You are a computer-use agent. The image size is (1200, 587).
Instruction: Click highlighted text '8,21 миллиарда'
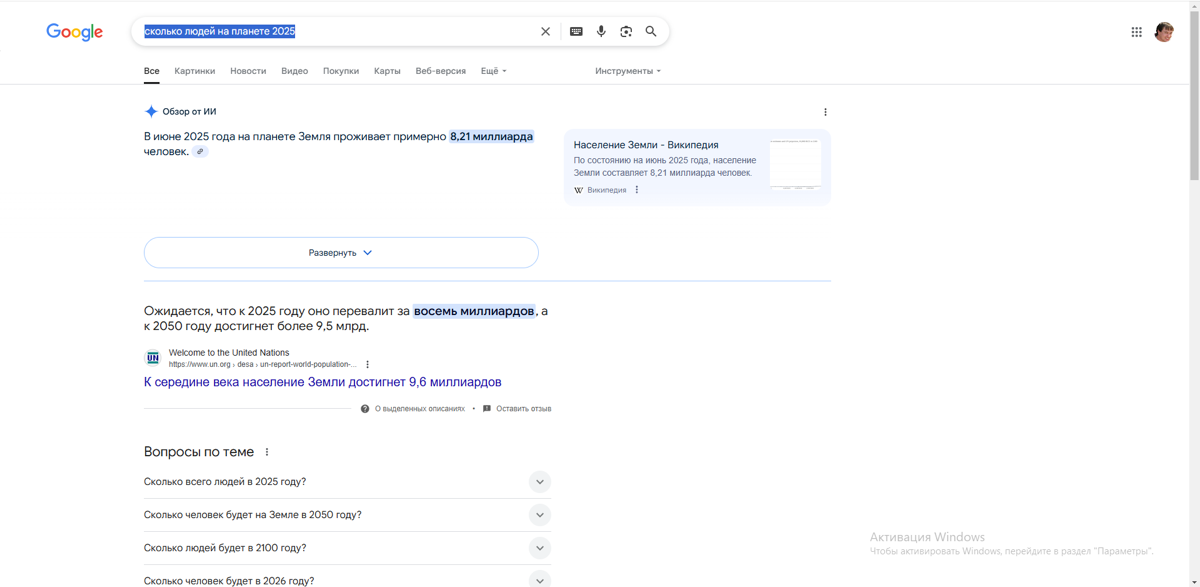[491, 136]
